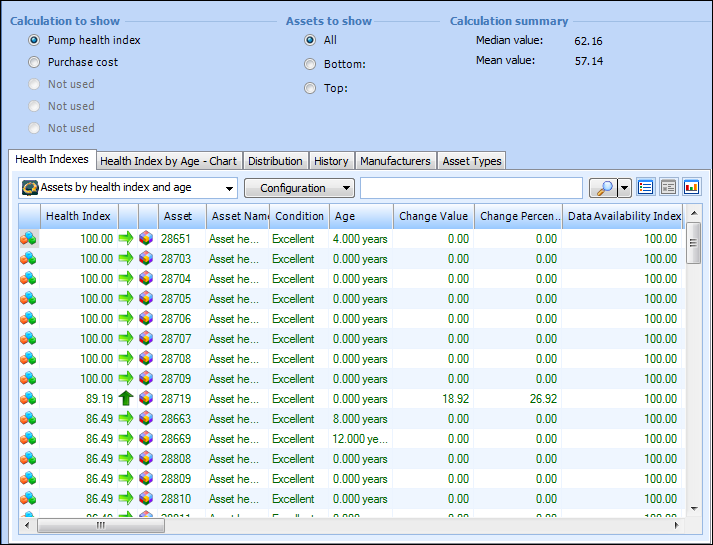
Task: Click the Condition column header
Action: click(x=299, y=216)
